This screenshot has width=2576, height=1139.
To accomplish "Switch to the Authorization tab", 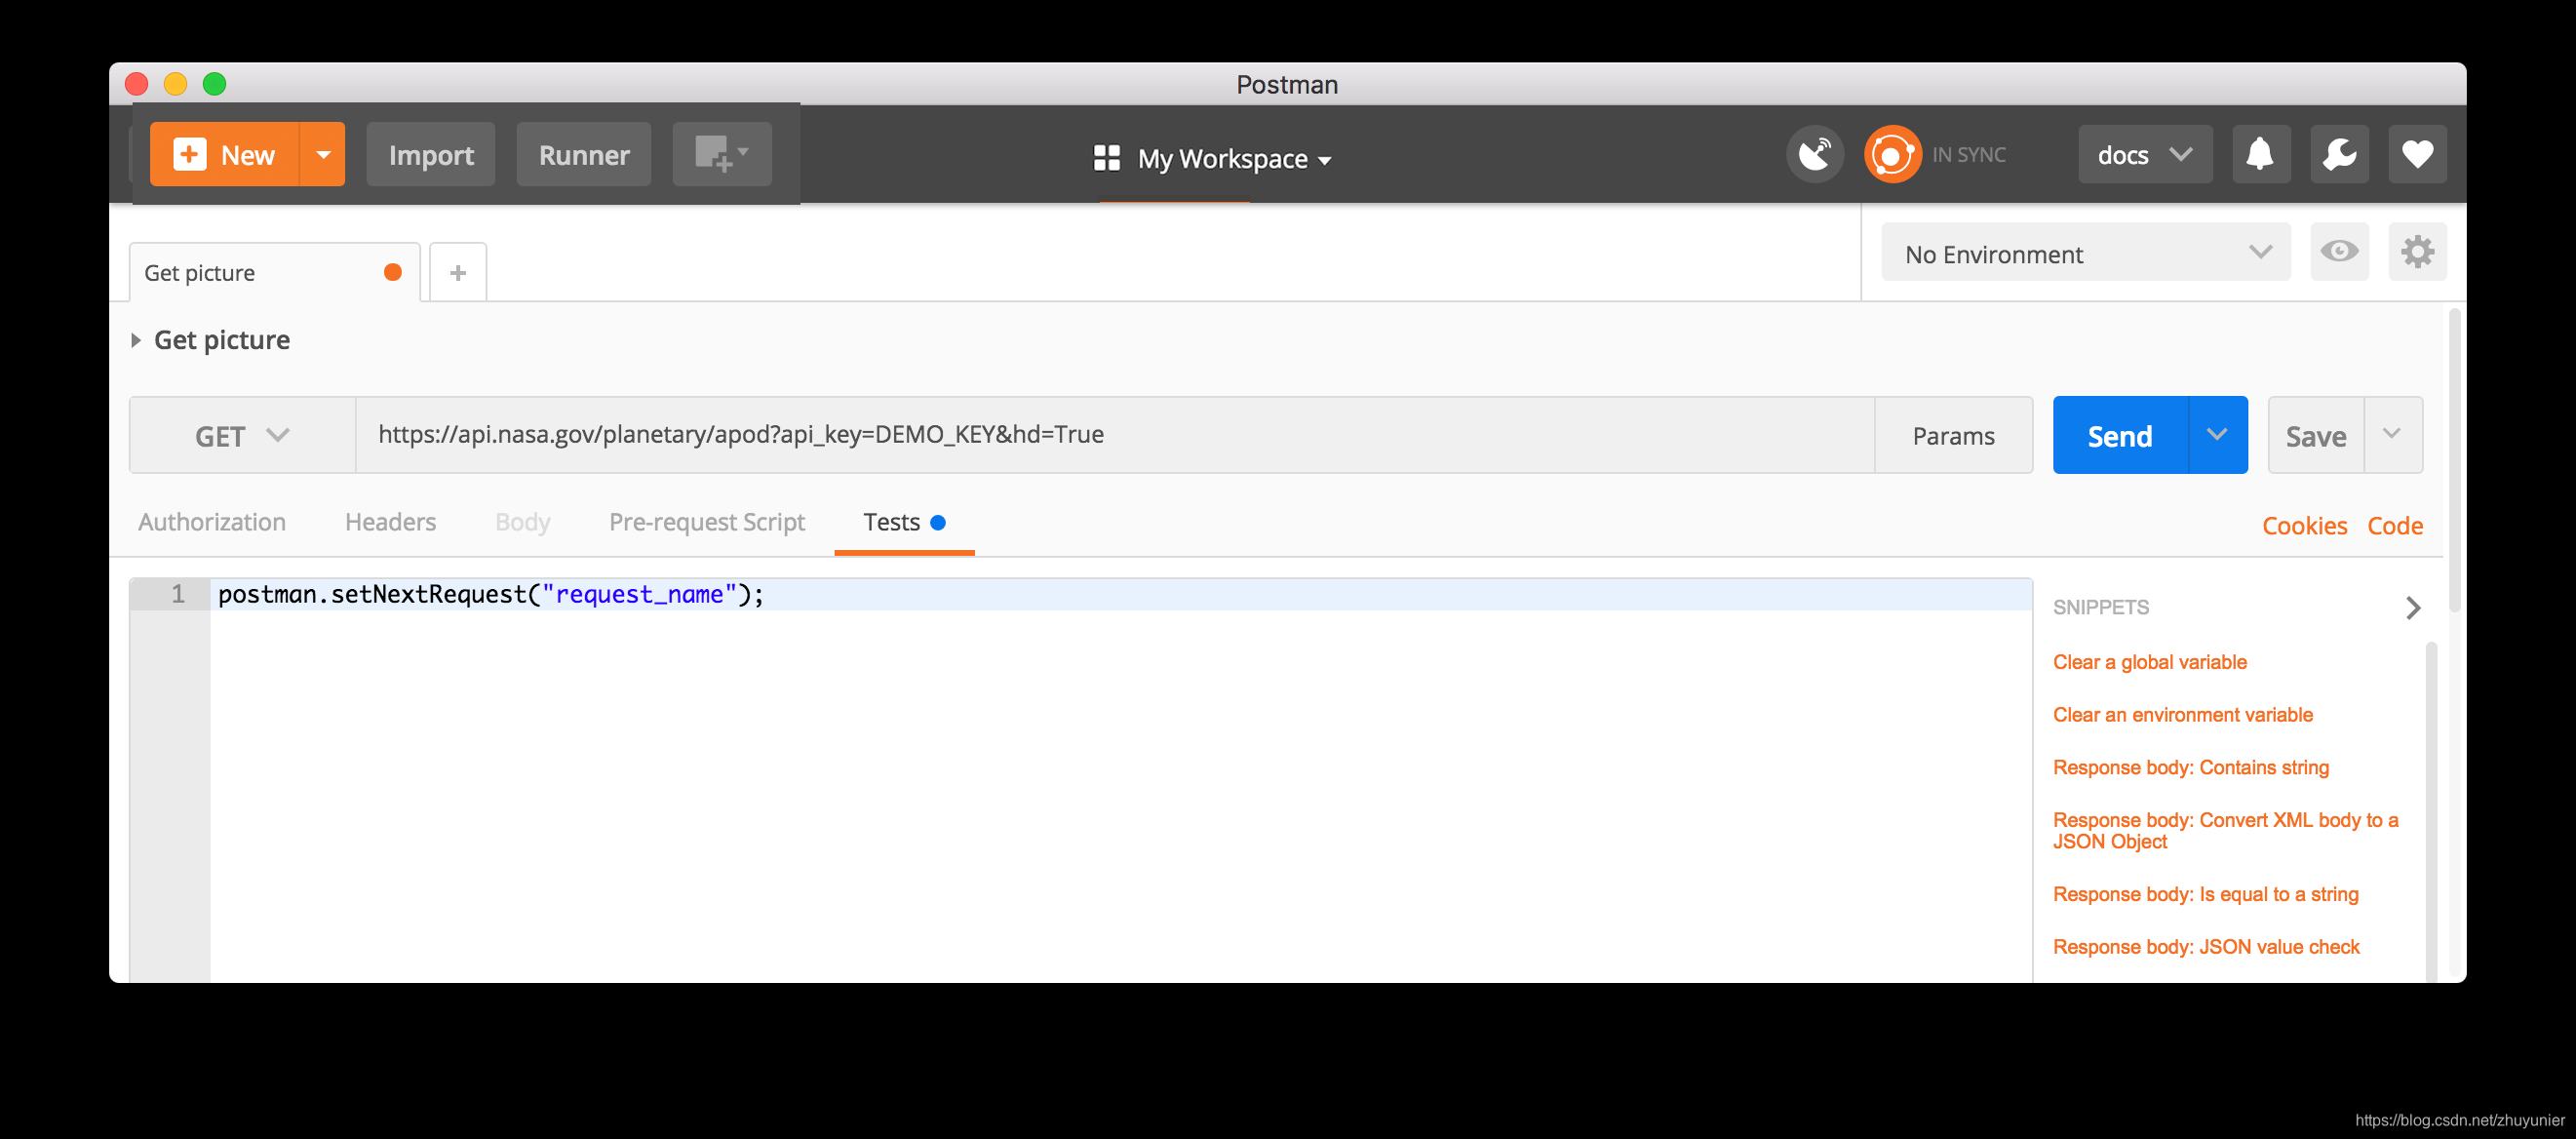I will point(212,522).
